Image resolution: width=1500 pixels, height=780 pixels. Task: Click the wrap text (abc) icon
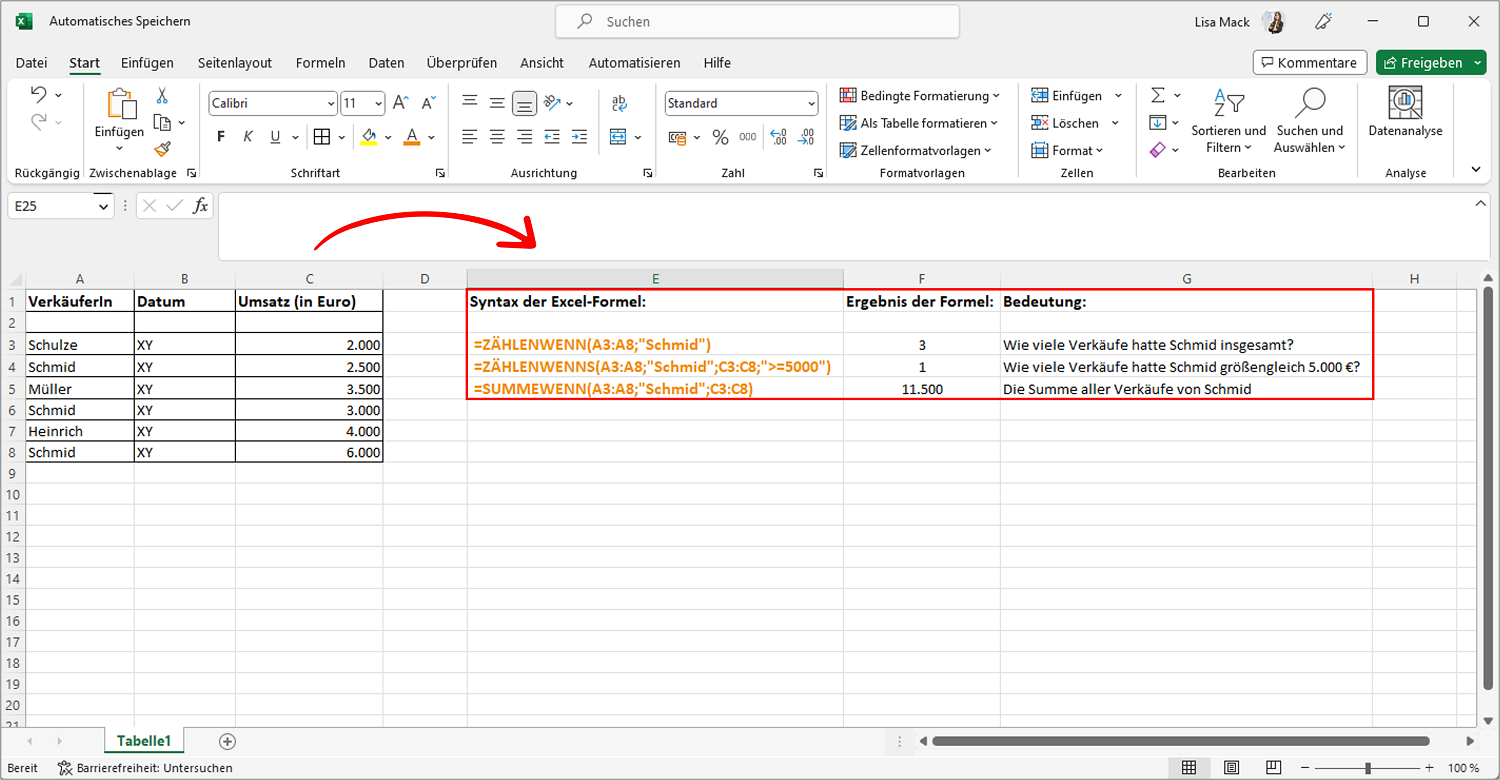pos(618,103)
